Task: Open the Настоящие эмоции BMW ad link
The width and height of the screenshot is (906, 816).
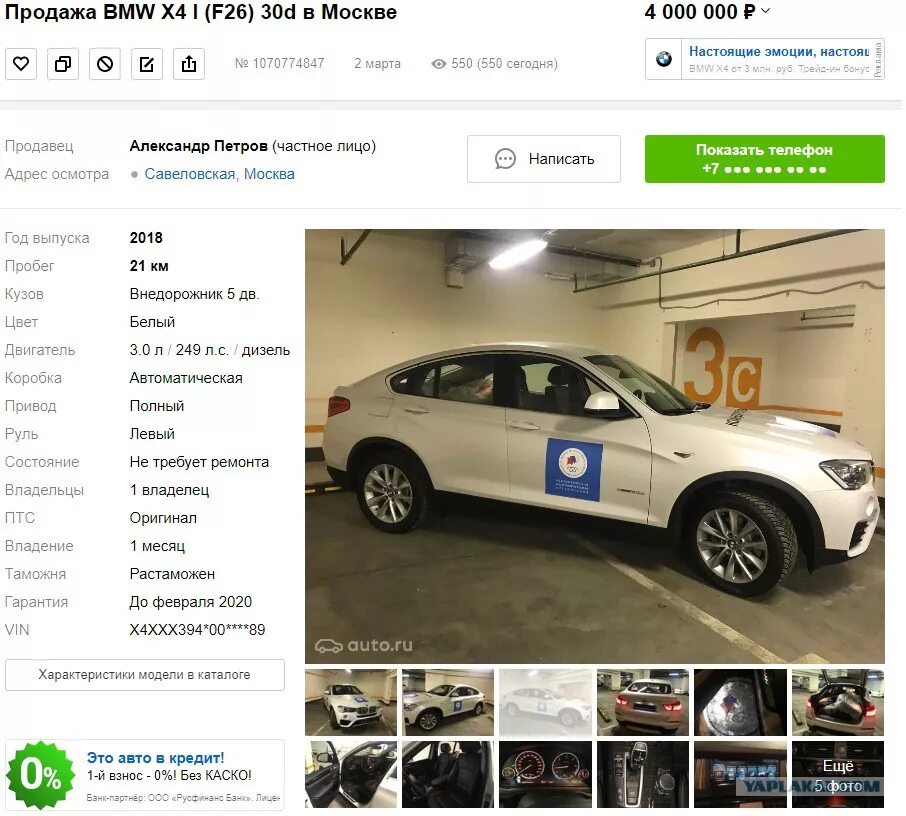Action: [x=778, y=51]
